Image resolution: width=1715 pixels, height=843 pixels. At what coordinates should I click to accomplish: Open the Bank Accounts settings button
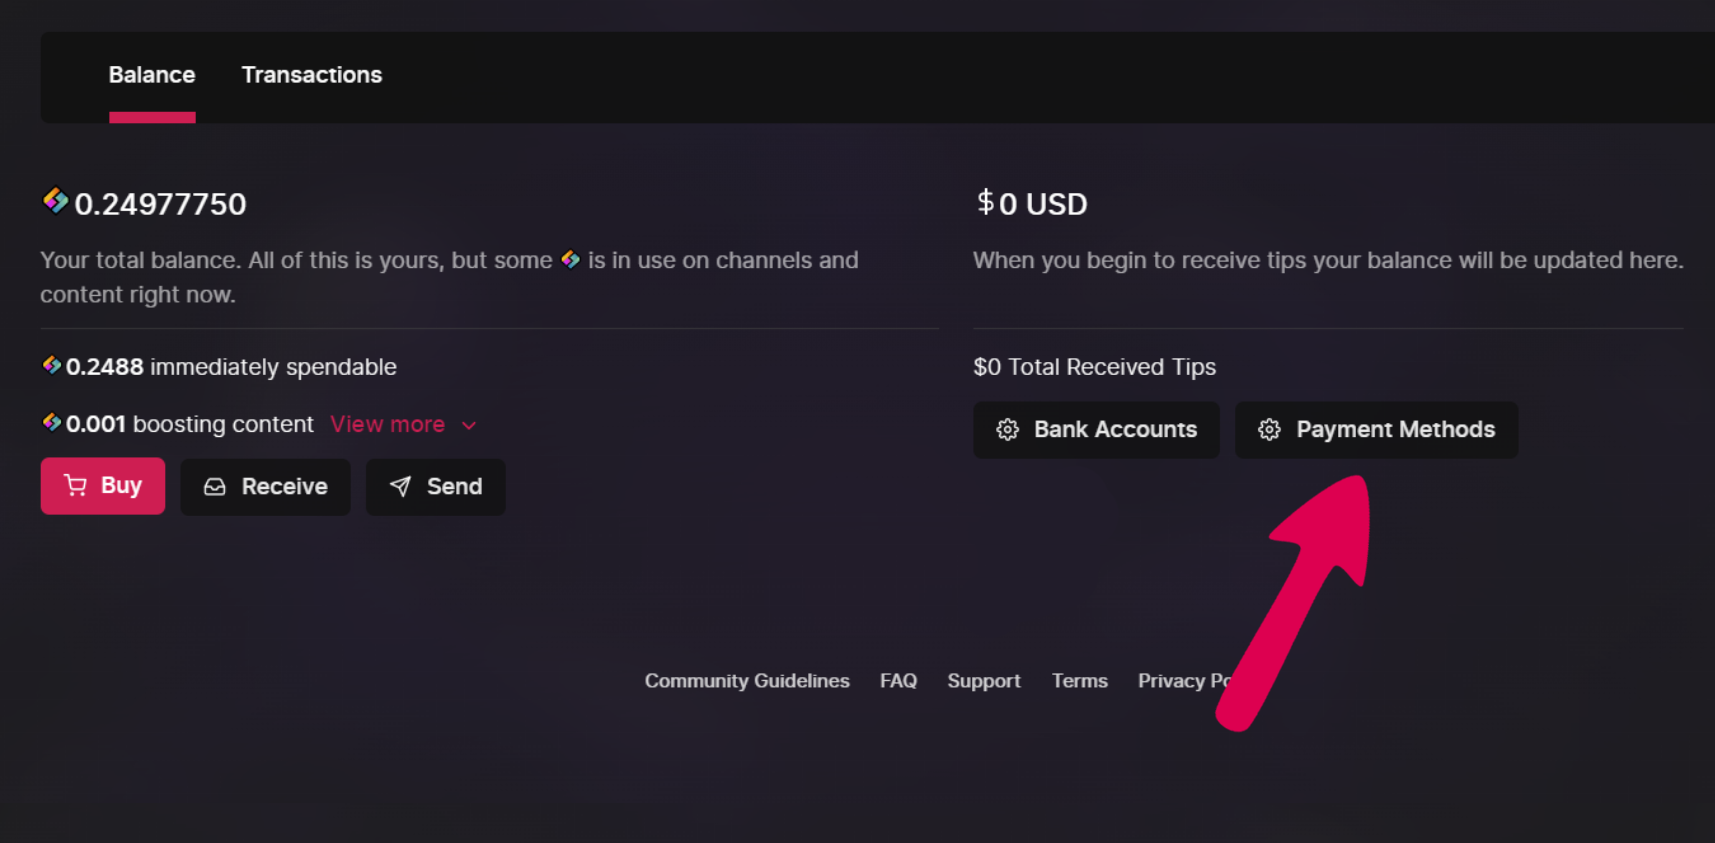point(1096,430)
